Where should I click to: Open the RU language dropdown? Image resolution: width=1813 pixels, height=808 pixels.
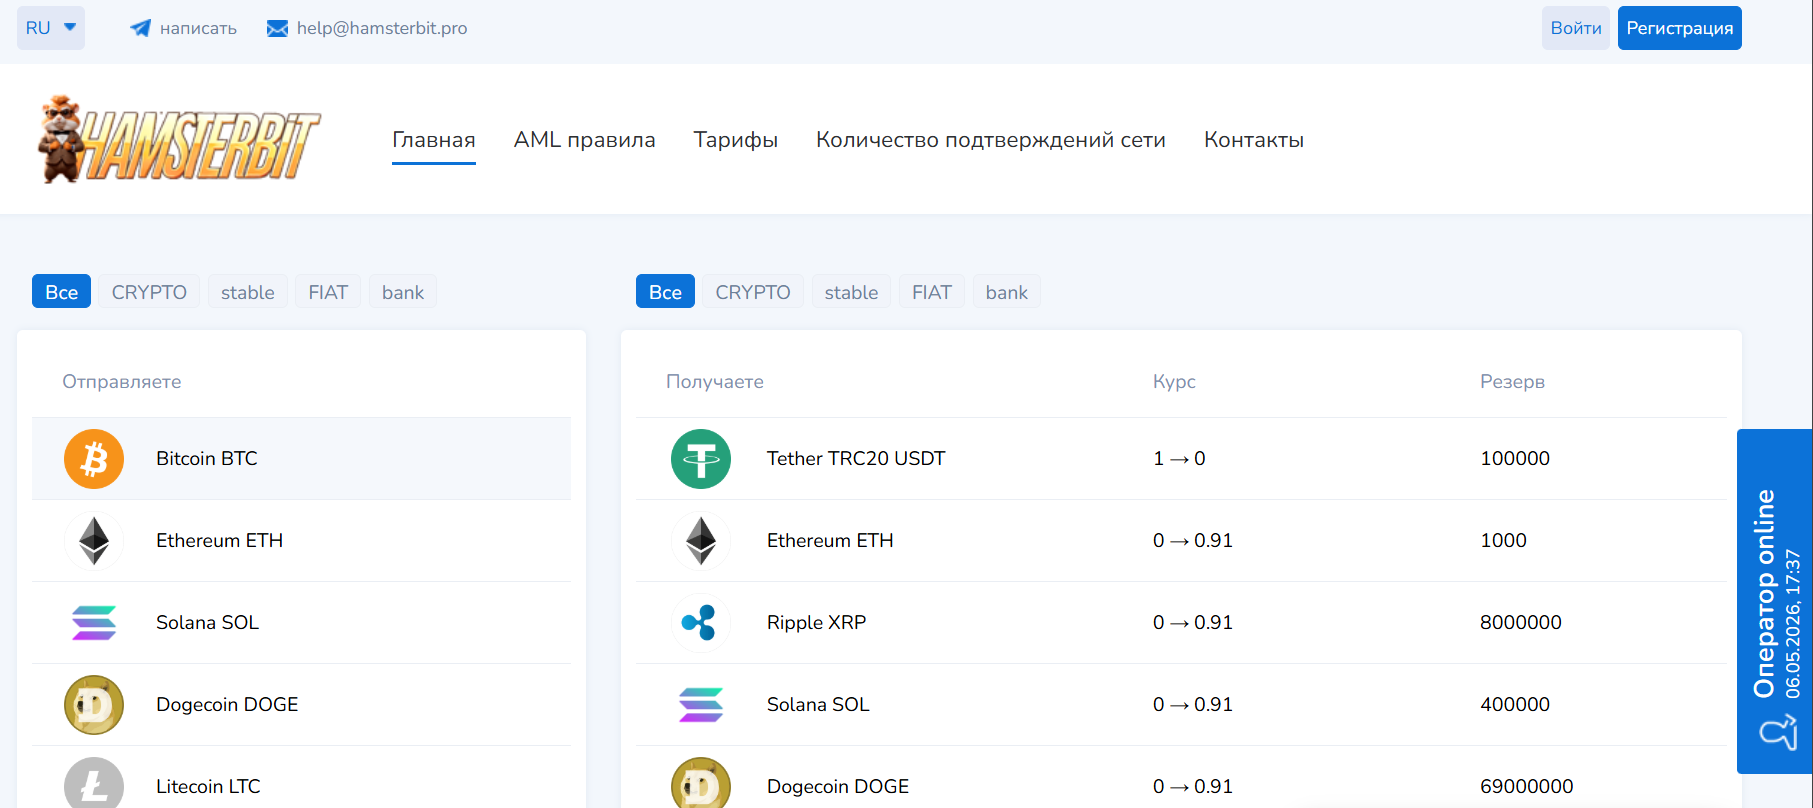(x=51, y=28)
